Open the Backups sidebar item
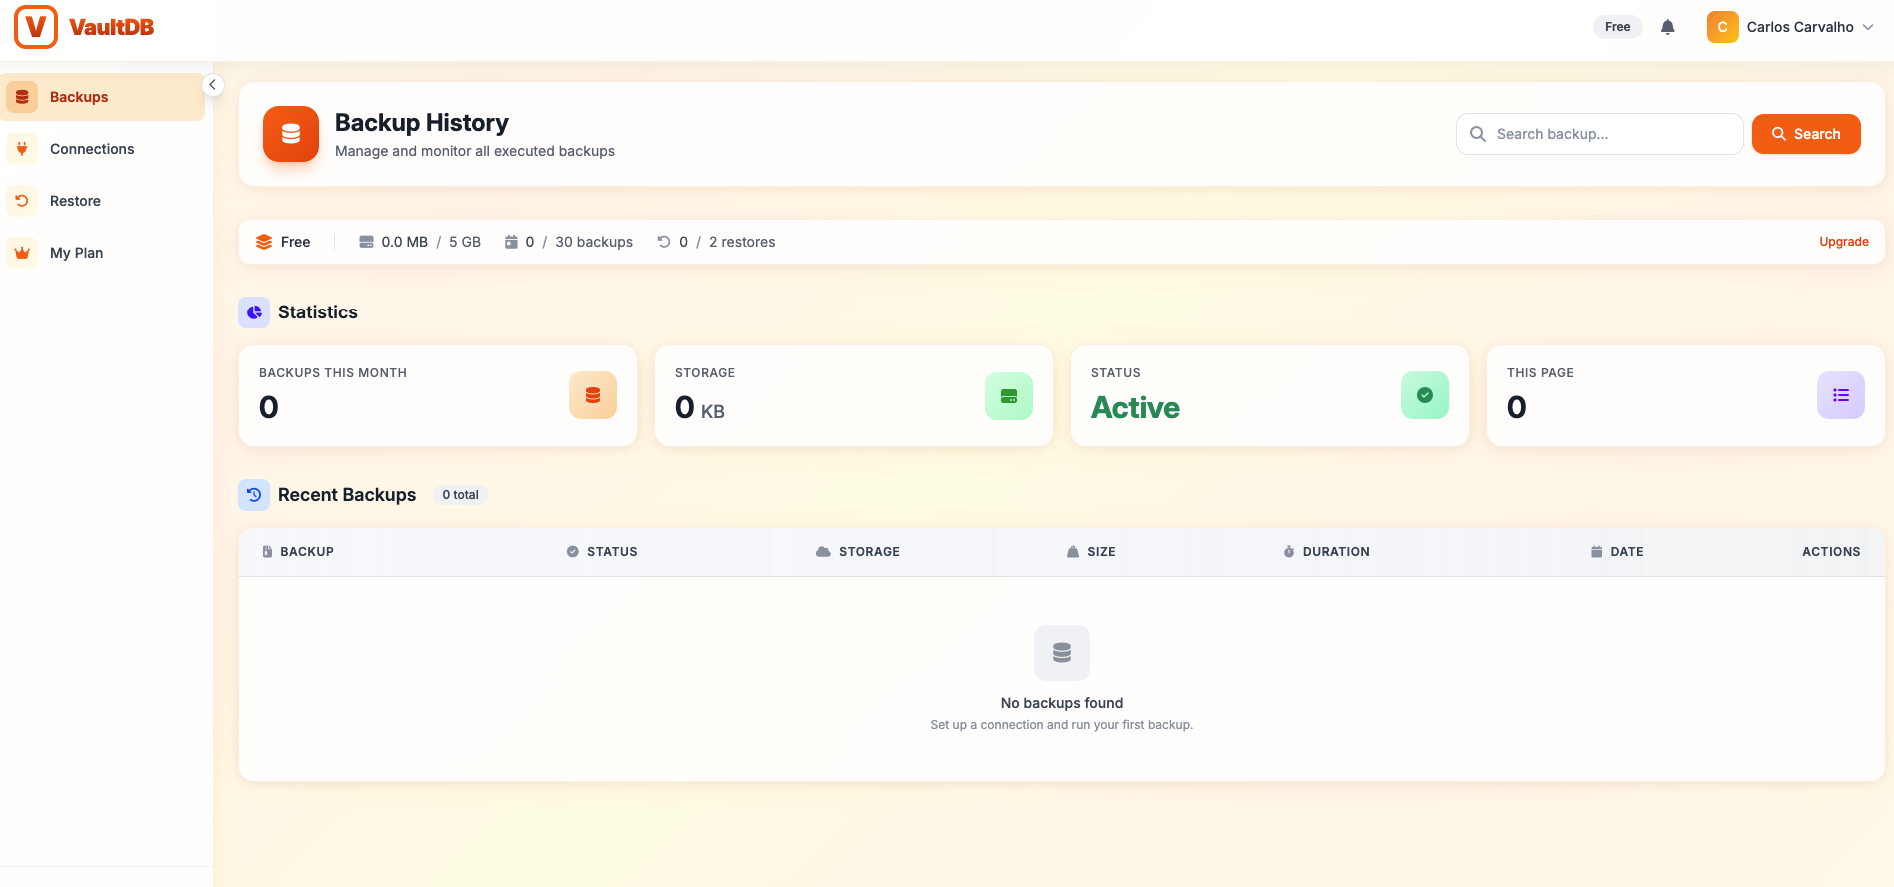This screenshot has height=887, width=1894. point(103,97)
